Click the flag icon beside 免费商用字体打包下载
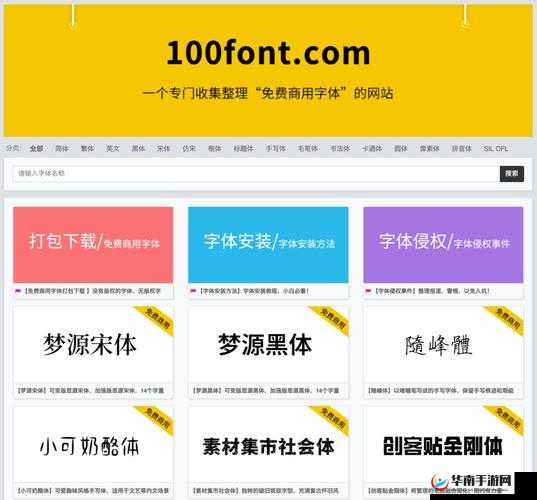The width and height of the screenshot is (537, 500). pos(18,291)
